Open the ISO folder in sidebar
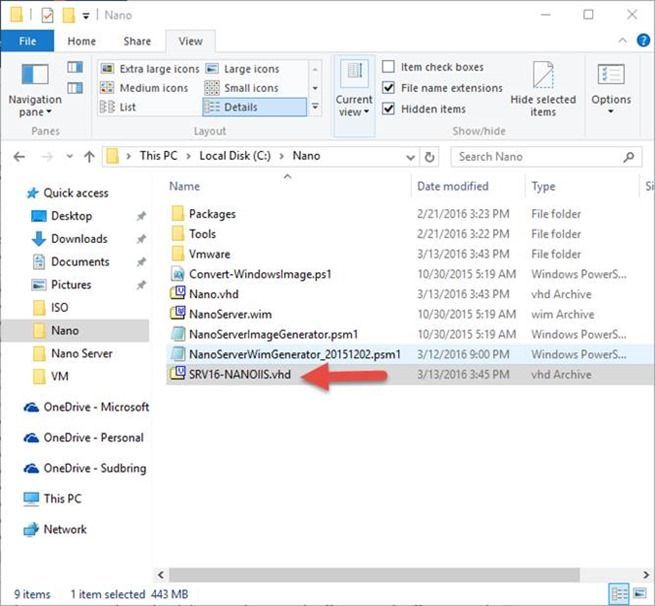This screenshot has height=606, width=655. (50, 308)
